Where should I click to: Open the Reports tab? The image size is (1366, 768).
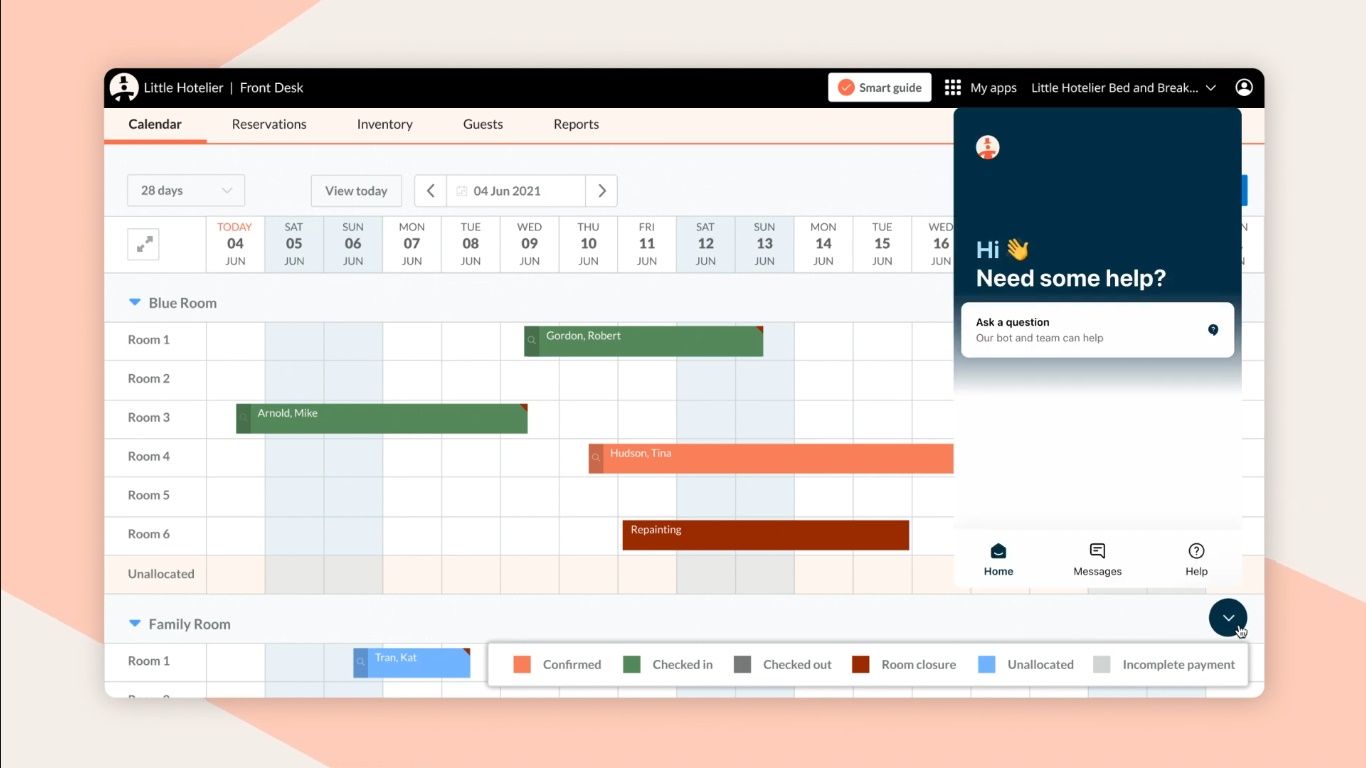click(x=576, y=125)
